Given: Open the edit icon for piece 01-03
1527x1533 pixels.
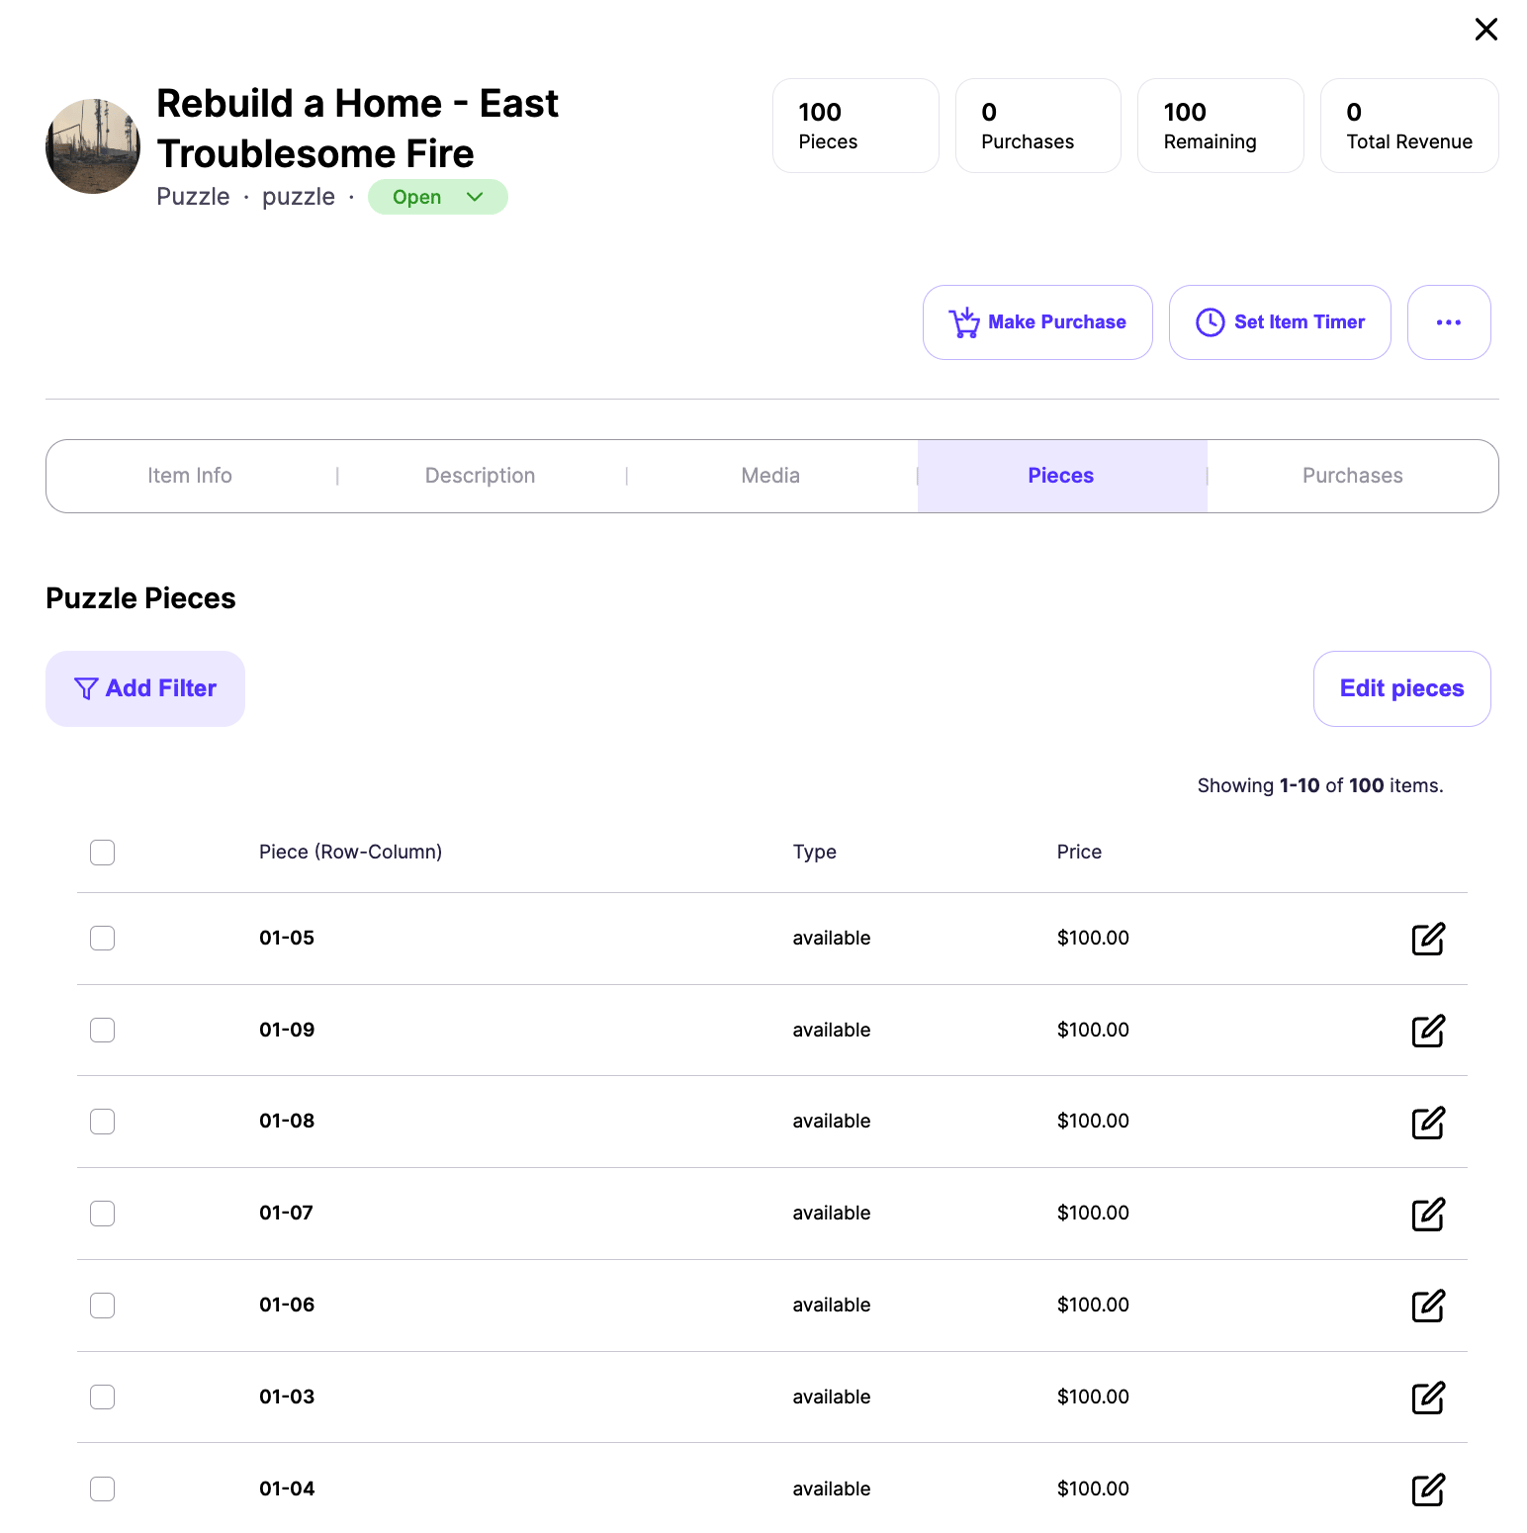Looking at the screenshot, I should pos(1427,1397).
